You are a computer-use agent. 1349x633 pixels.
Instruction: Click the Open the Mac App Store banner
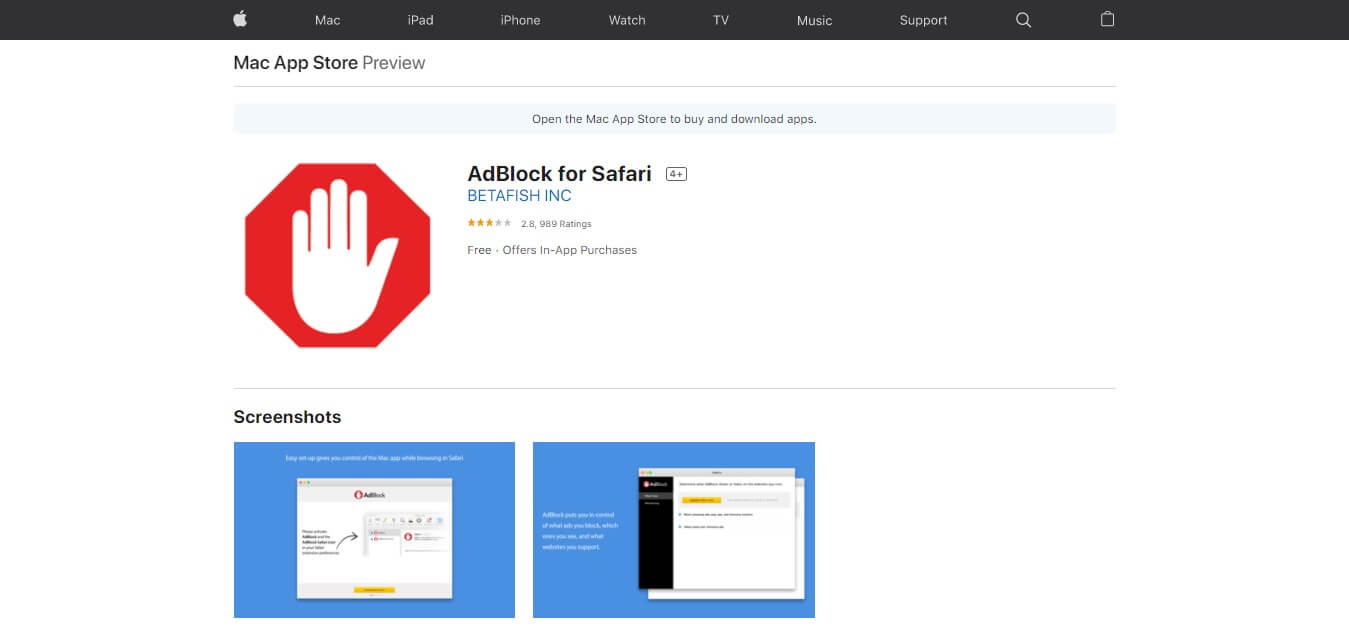(674, 119)
